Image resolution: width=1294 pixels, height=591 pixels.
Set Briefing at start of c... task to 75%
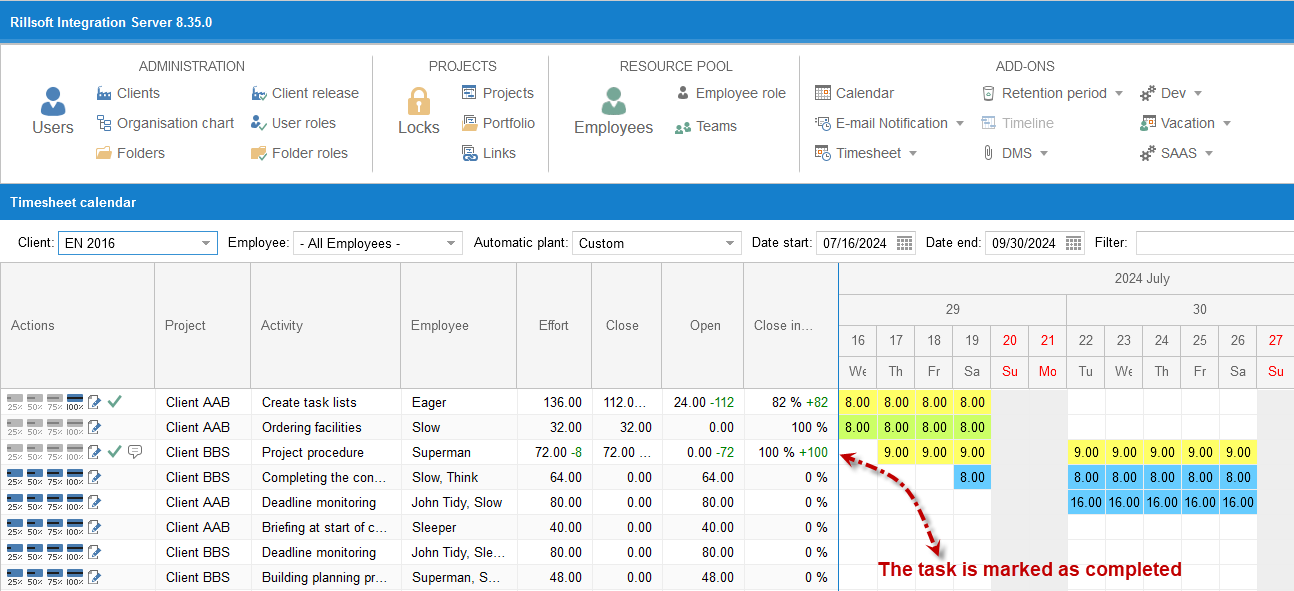[55, 527]
